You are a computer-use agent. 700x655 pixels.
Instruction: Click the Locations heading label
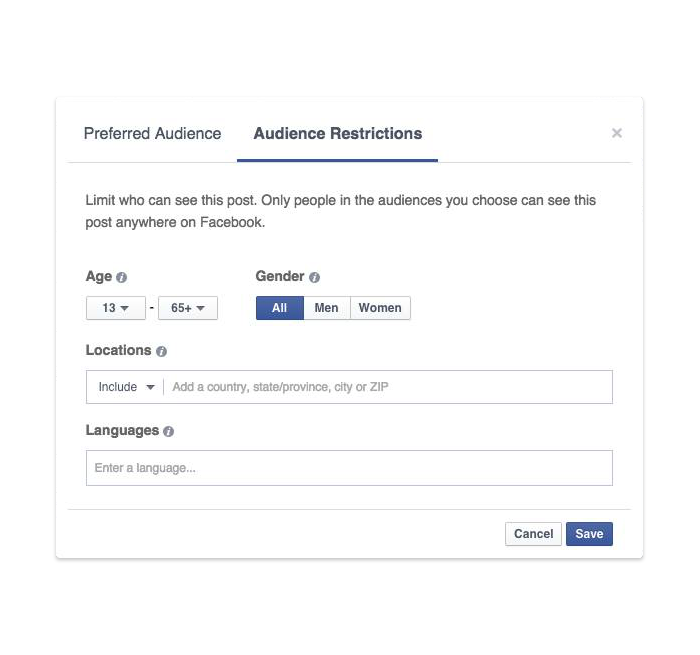click(x=118, y=350)
